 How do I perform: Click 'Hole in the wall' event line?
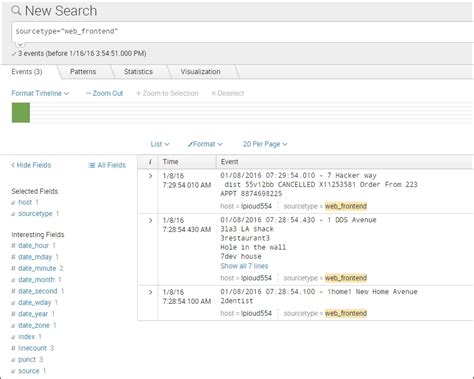[x=253, y=247]
